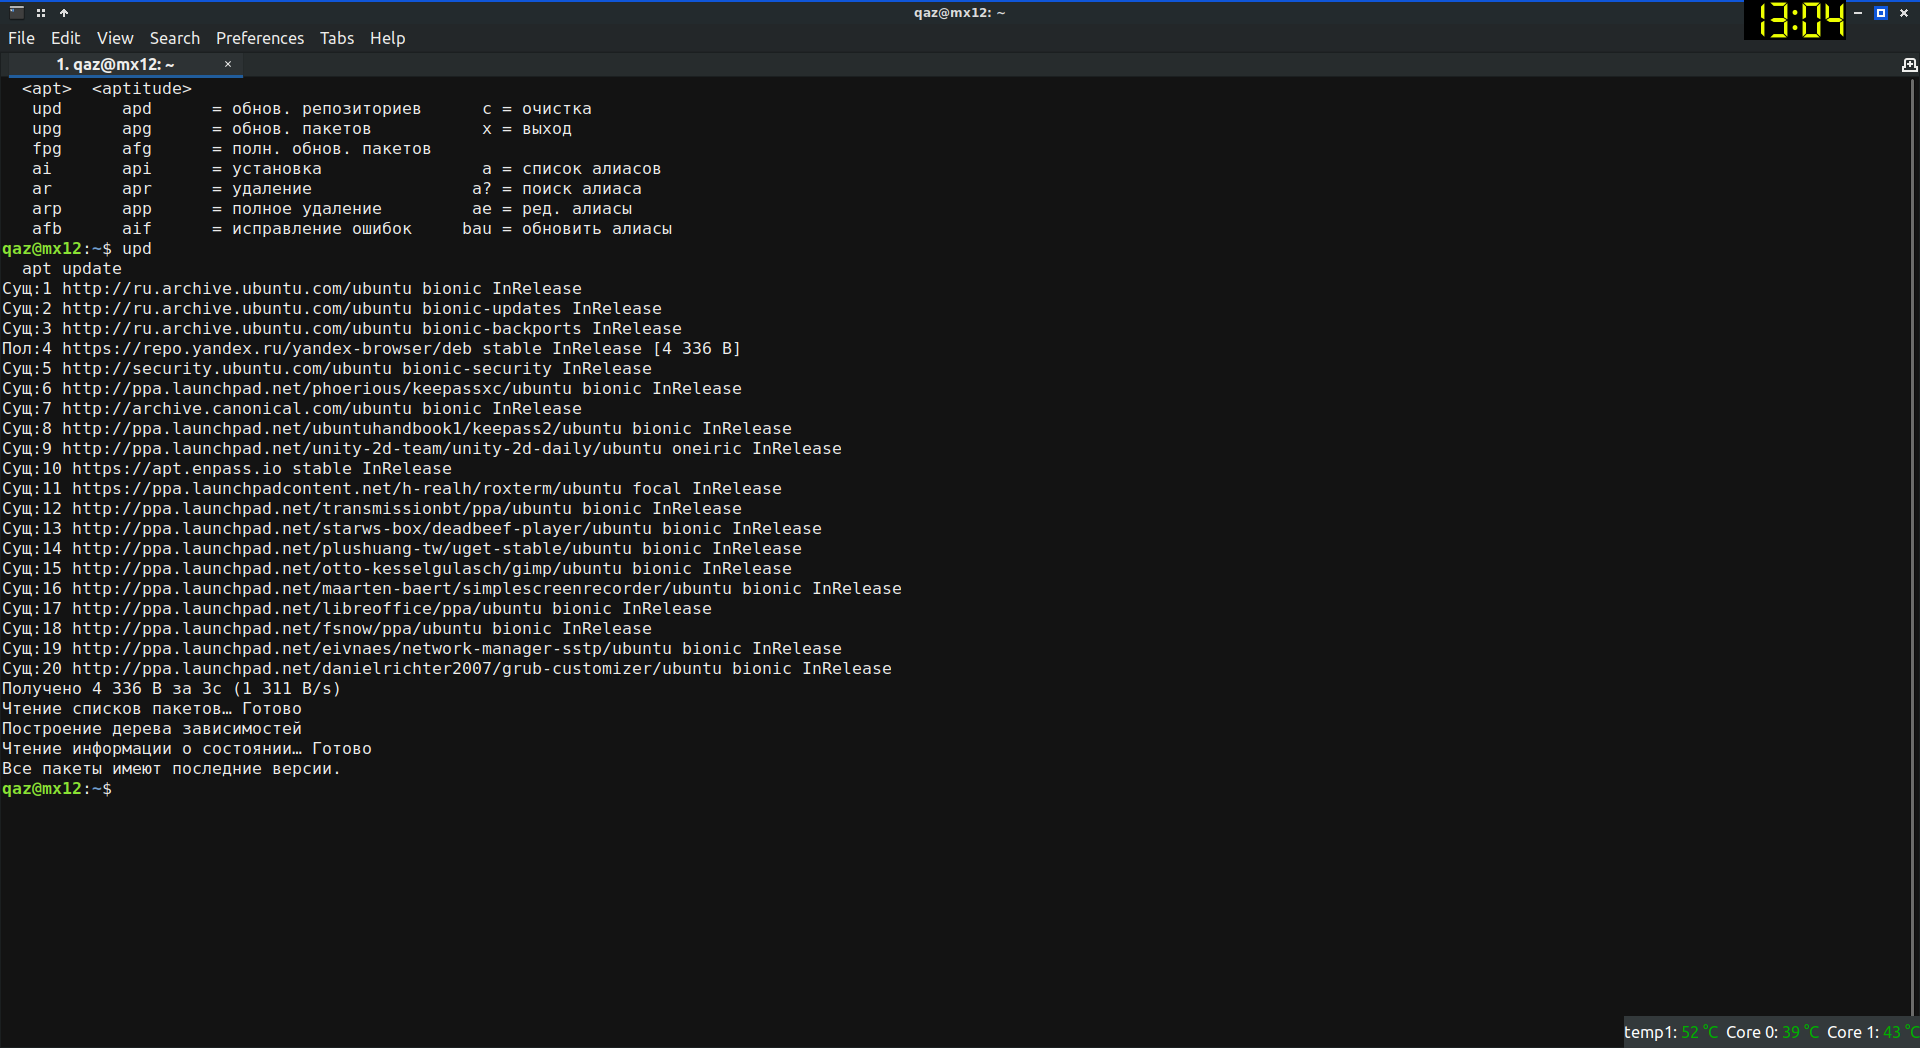
Task: Click the typed 'upd' command after the prompt
Action: 137,248
